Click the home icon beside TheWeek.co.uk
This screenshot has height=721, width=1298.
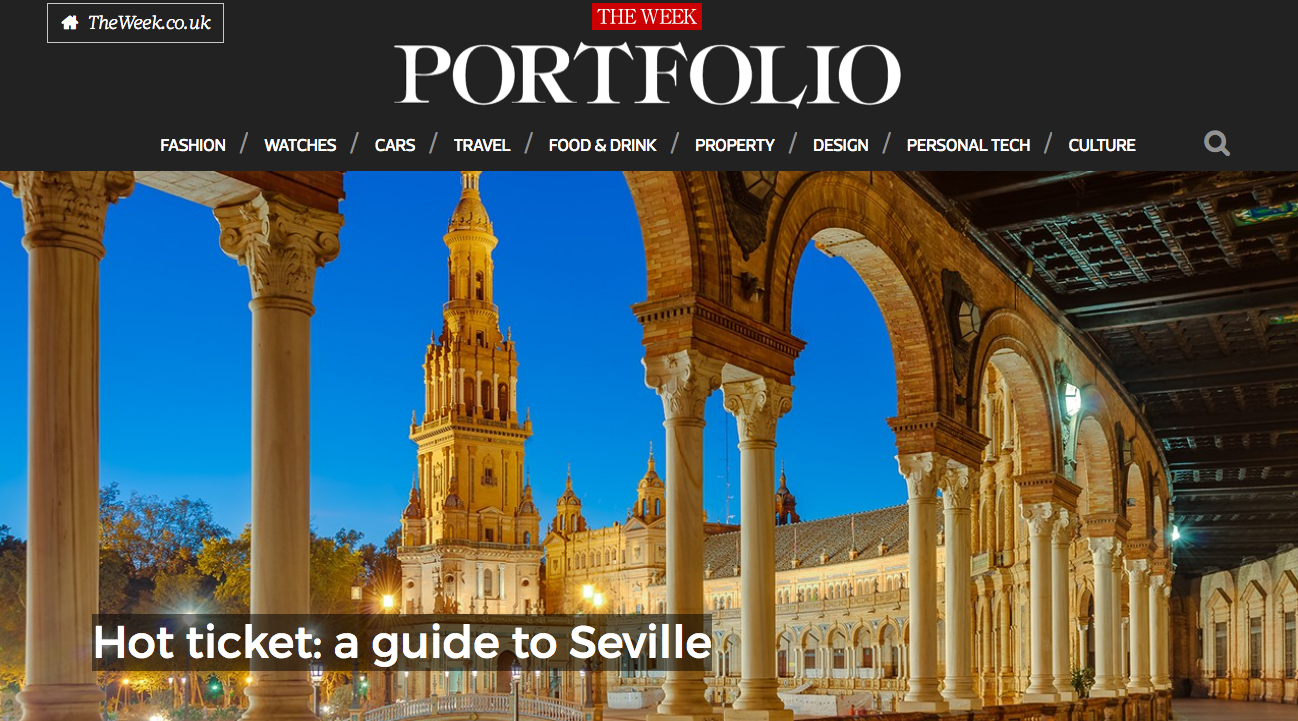[70, 23]
